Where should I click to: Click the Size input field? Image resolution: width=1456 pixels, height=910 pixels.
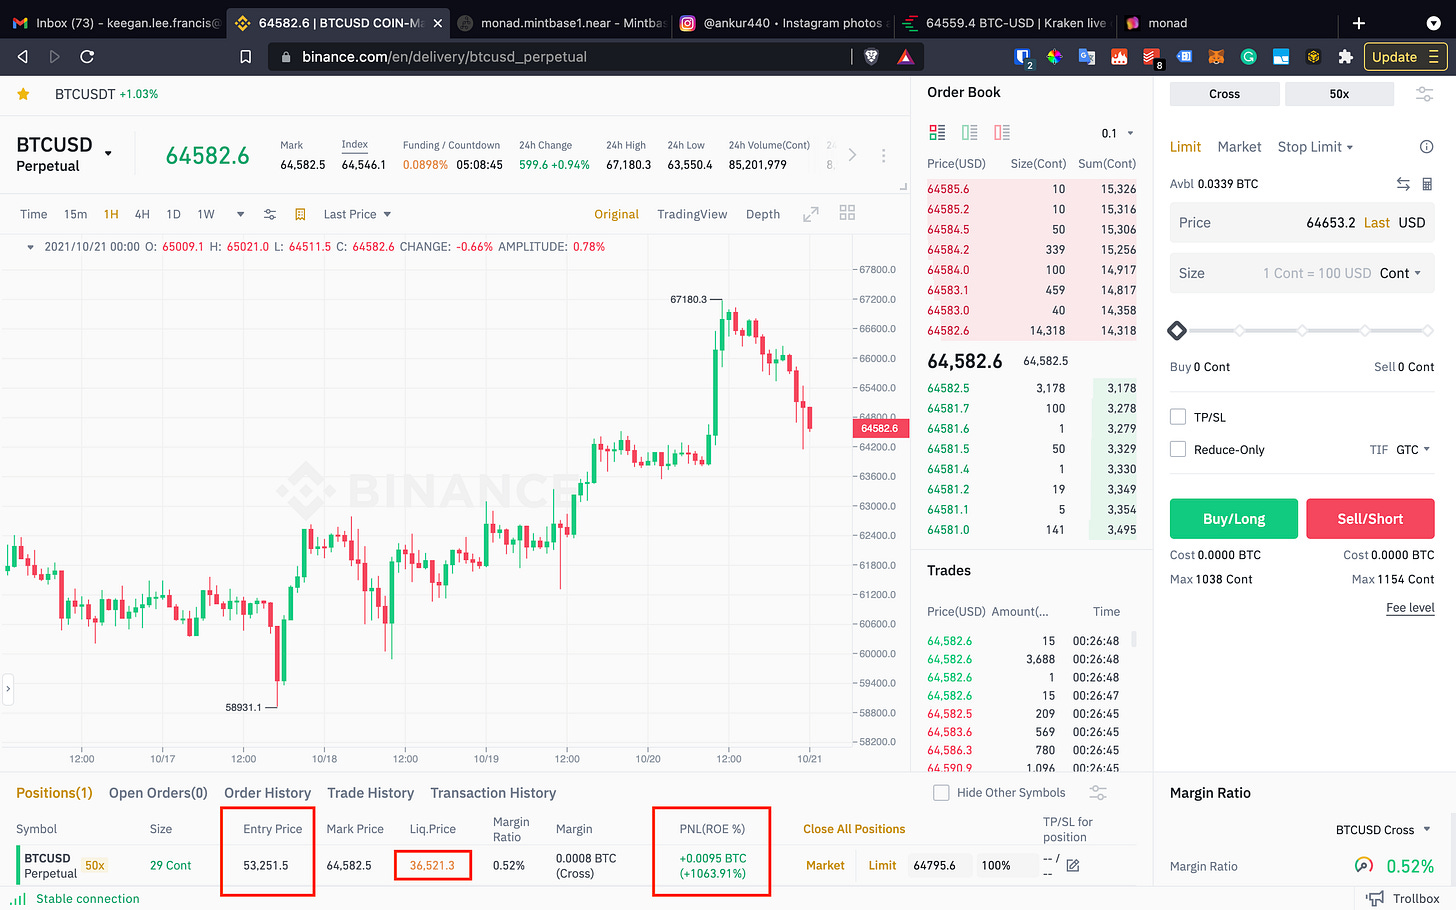(1302, 273)
